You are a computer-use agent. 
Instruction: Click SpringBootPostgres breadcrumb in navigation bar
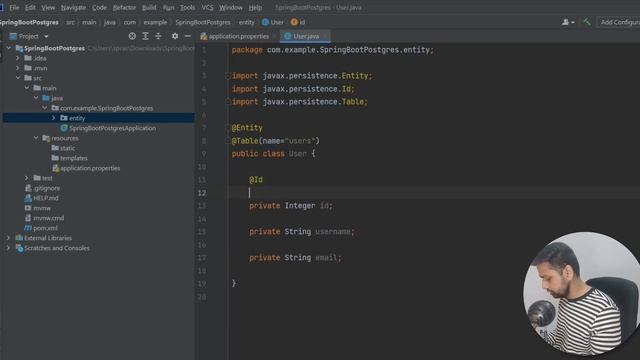coord(203,22)
